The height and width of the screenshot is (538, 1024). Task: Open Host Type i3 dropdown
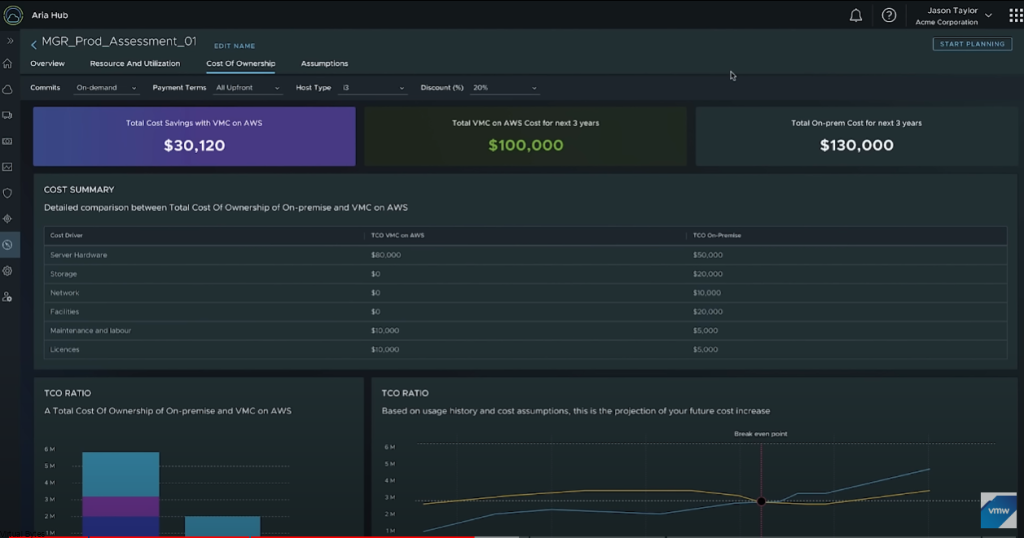373,87
